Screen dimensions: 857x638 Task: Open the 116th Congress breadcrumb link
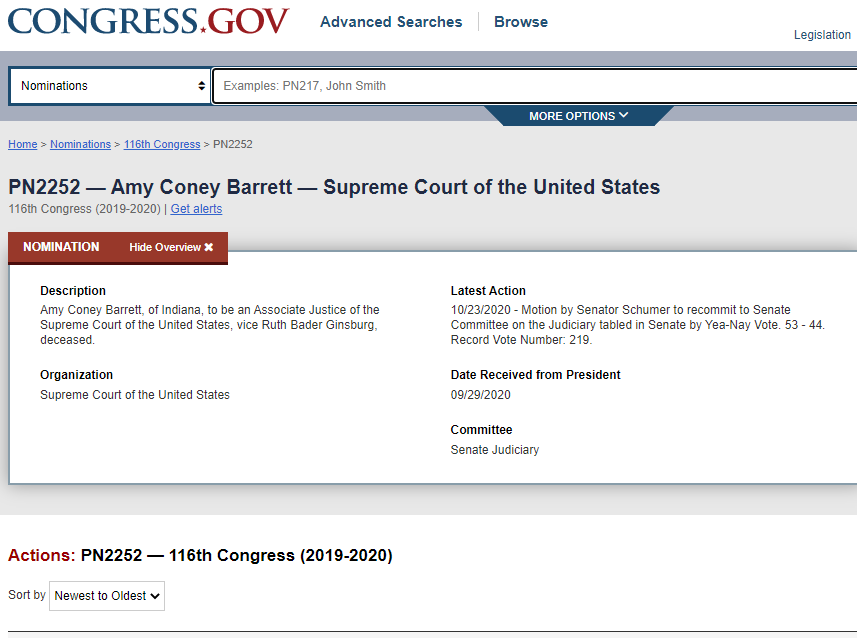[x=162, y=144]
